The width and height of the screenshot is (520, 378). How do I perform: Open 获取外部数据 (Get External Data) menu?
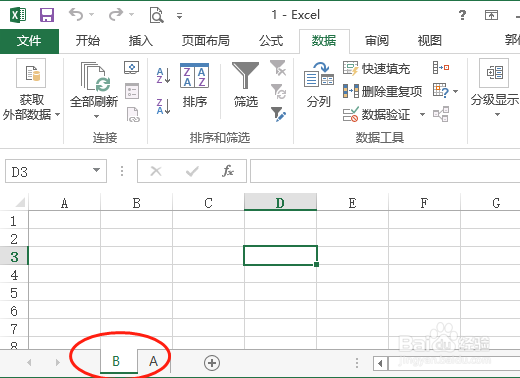(x=31, y=90)
